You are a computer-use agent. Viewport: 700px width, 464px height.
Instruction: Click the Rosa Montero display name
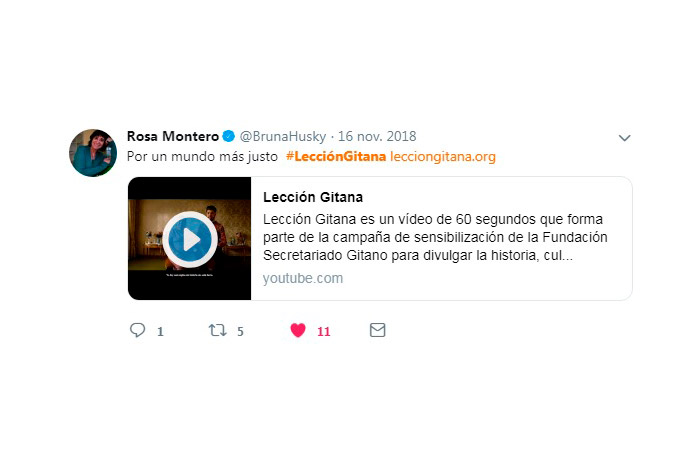pyautogui.click(x=173, y=136)
